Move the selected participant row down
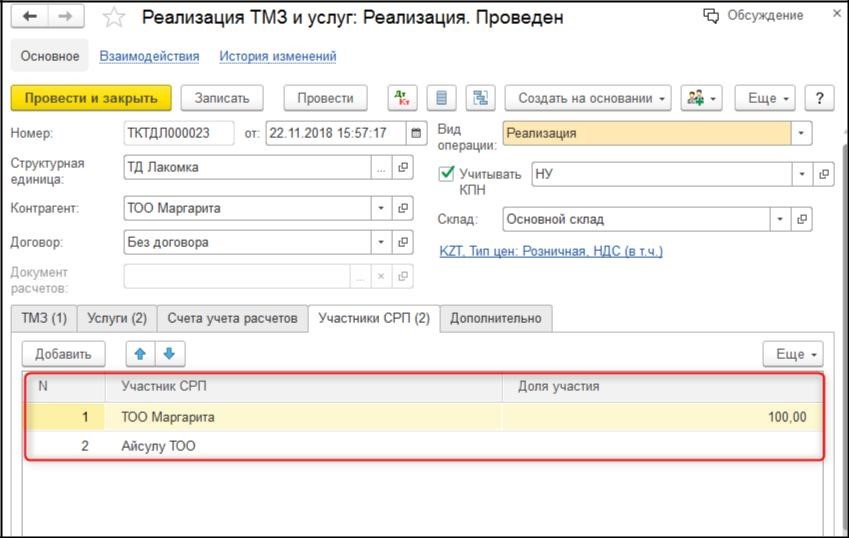Screen dimensions: 849x538 [x=169, y=354]
